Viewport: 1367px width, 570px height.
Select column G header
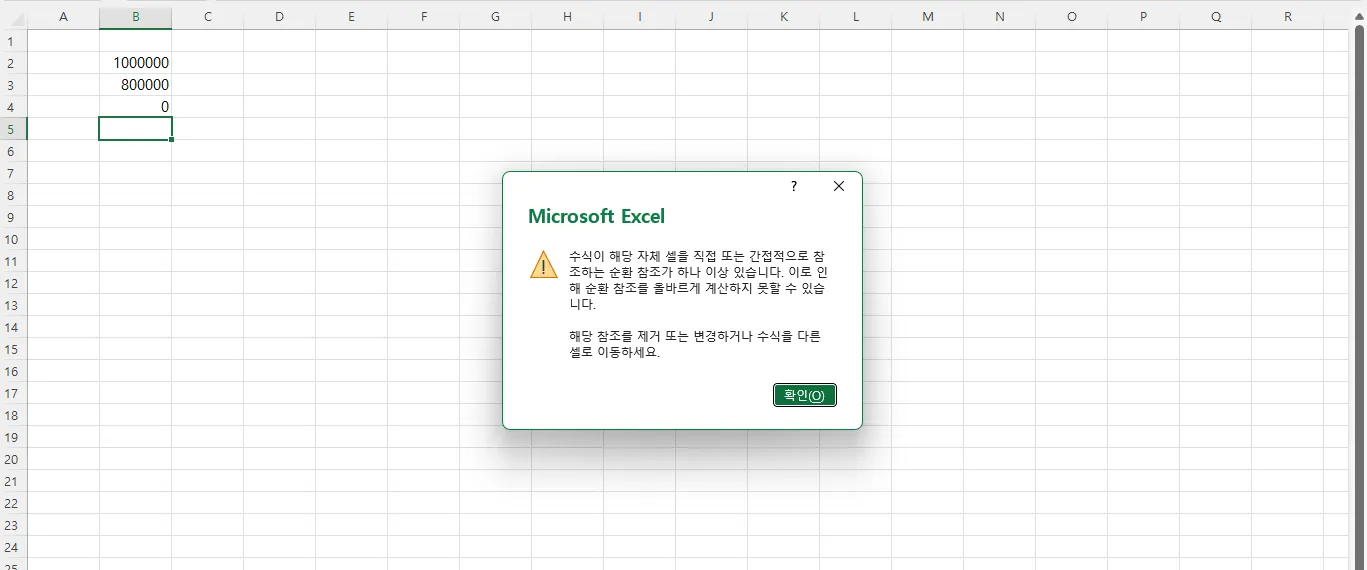point(495,17)
